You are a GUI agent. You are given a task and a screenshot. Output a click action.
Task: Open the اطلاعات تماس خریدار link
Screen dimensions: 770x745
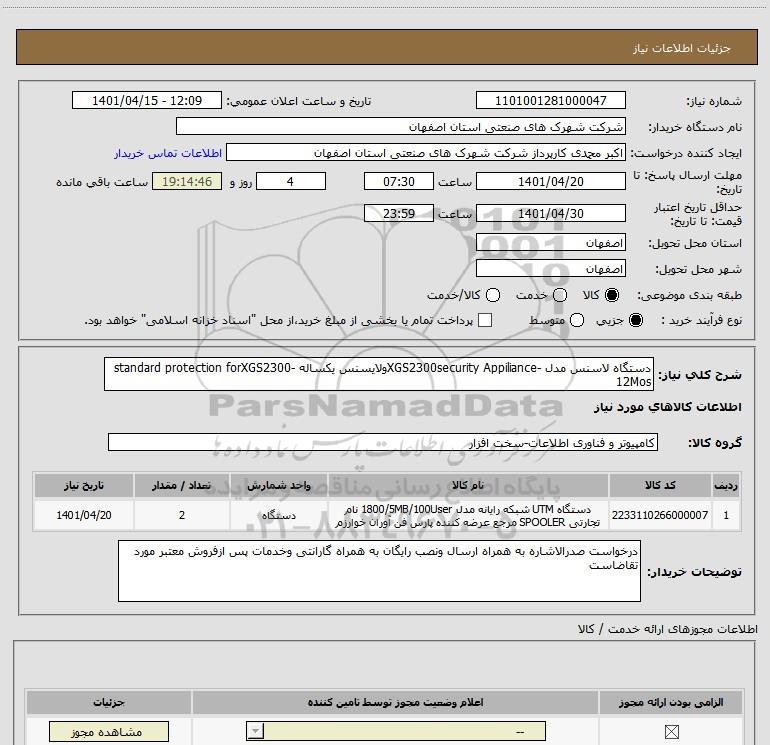click(x=168, y=153)
